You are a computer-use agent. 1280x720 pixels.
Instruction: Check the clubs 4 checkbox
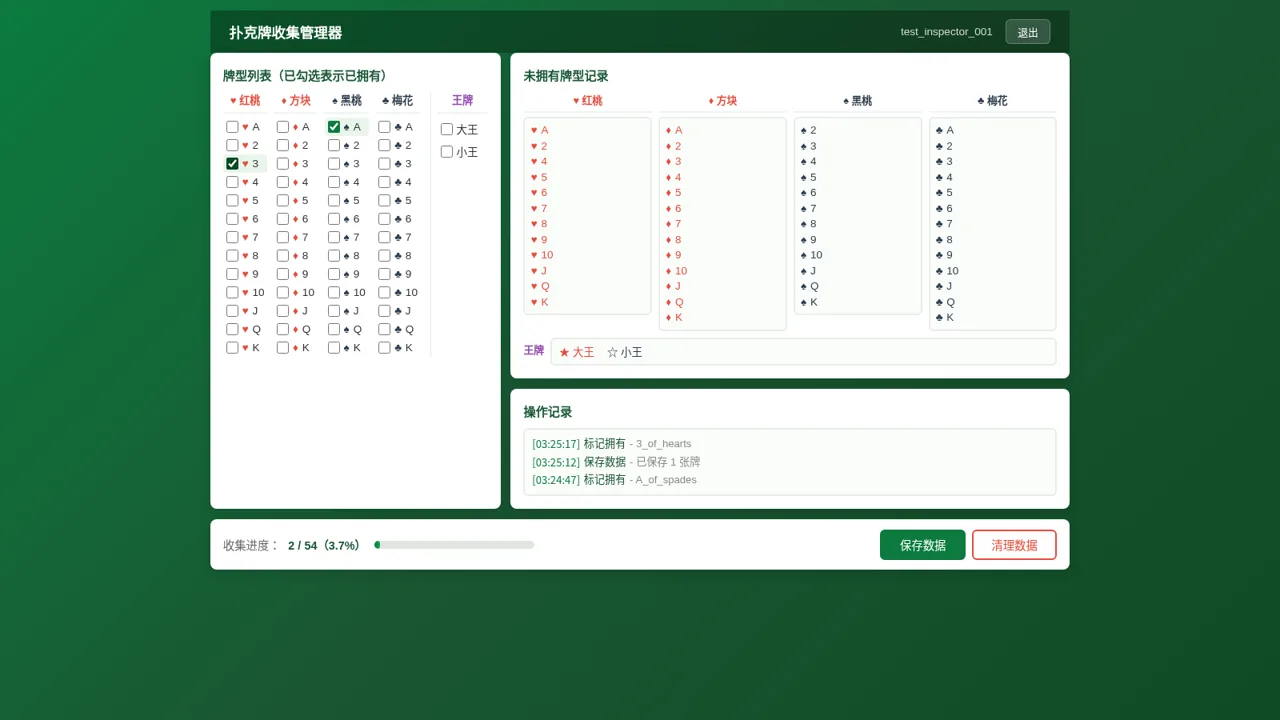[x=384, y=182]
